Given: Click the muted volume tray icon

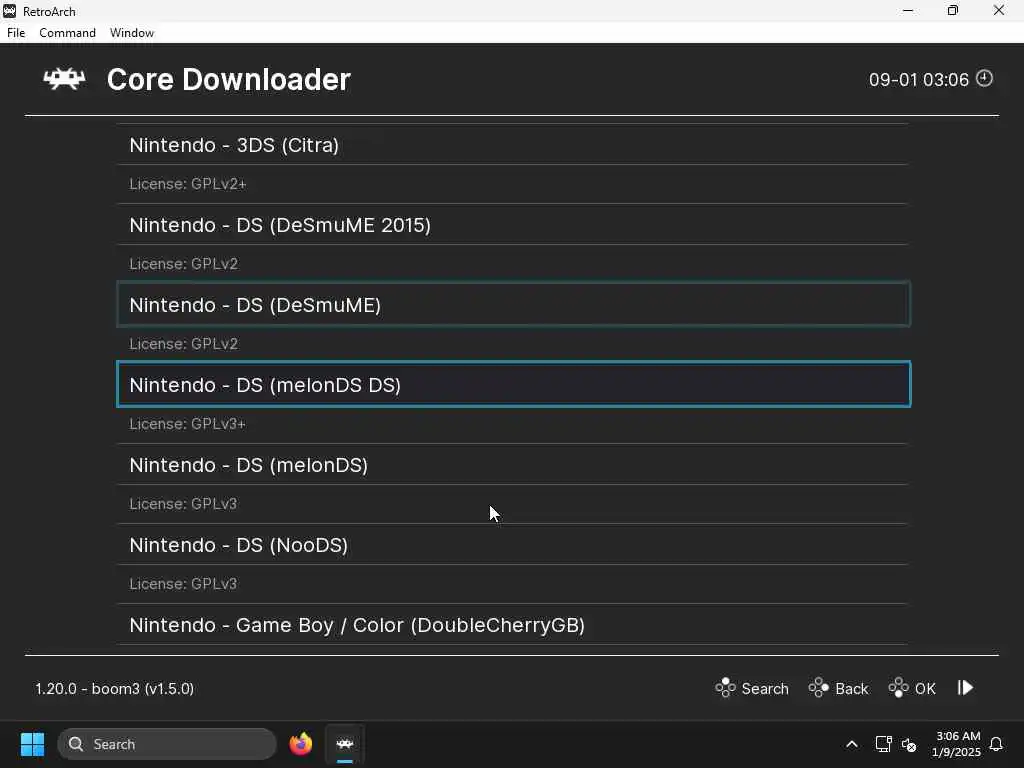Looking at the screenshot, I should (909, 744).
